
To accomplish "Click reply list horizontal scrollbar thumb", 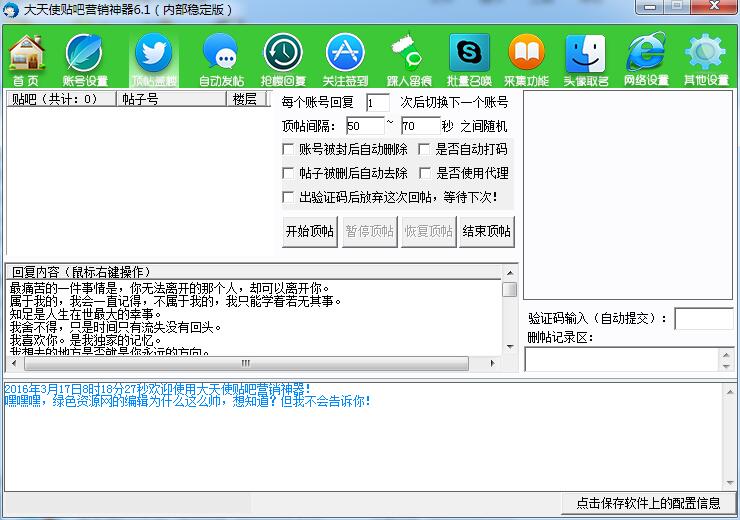I will 246,363.
